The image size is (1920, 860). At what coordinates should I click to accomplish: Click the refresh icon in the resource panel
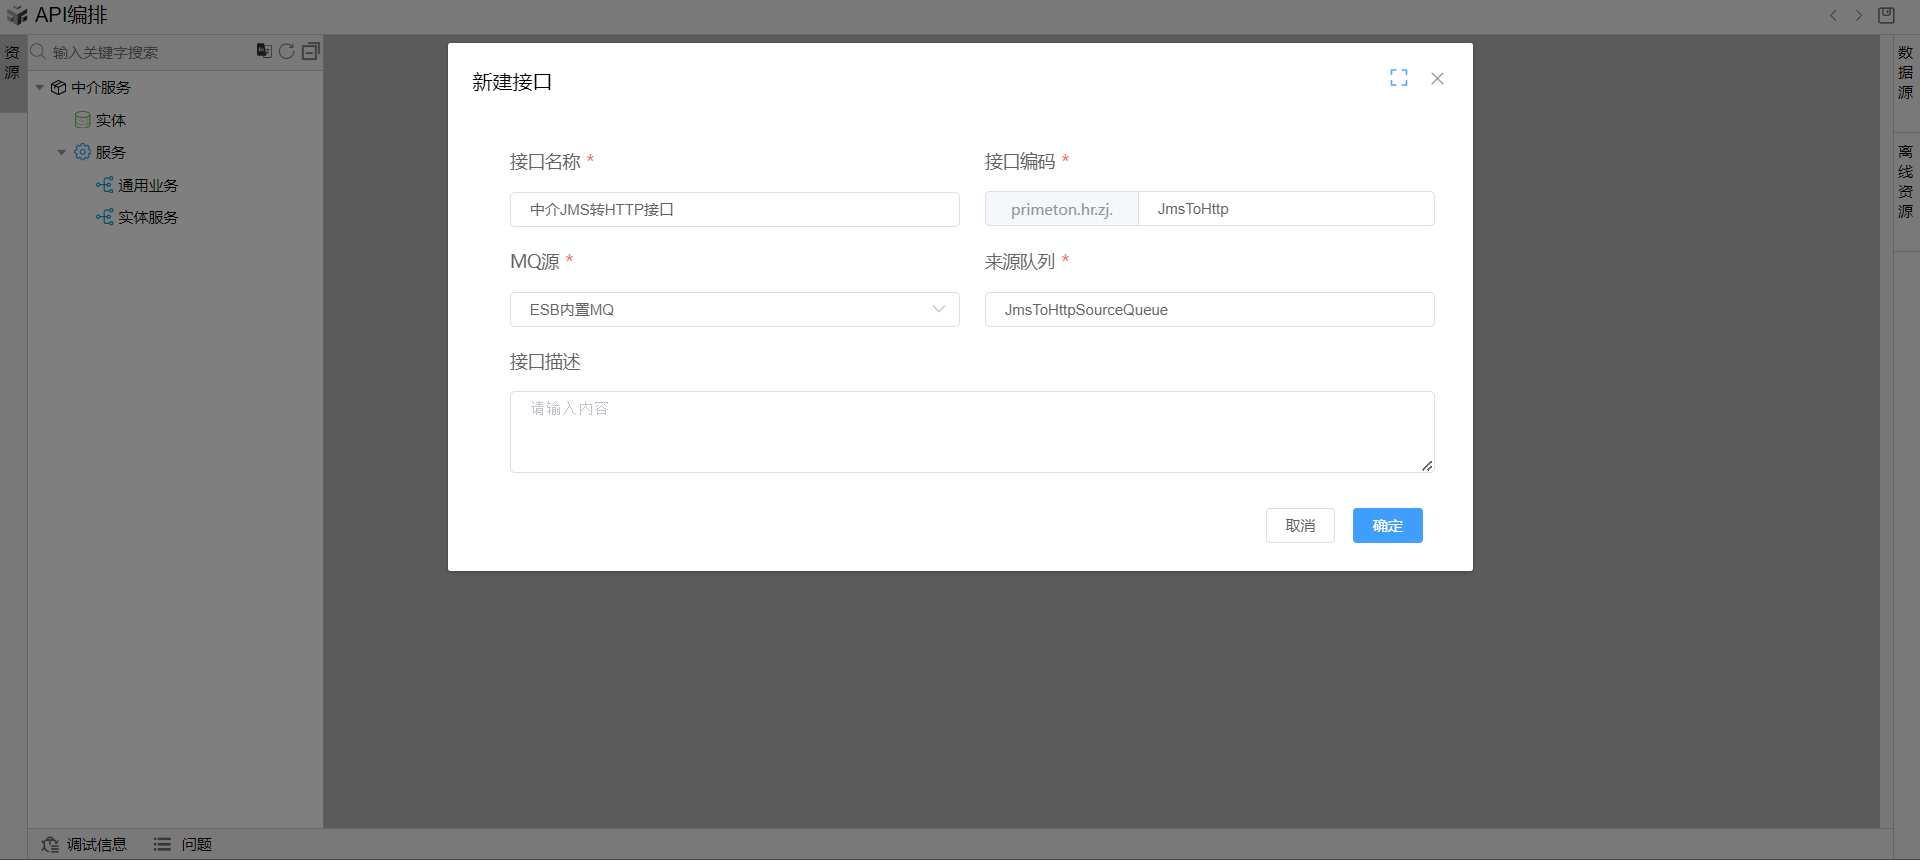pyautogui.click(x=287, y=51)
